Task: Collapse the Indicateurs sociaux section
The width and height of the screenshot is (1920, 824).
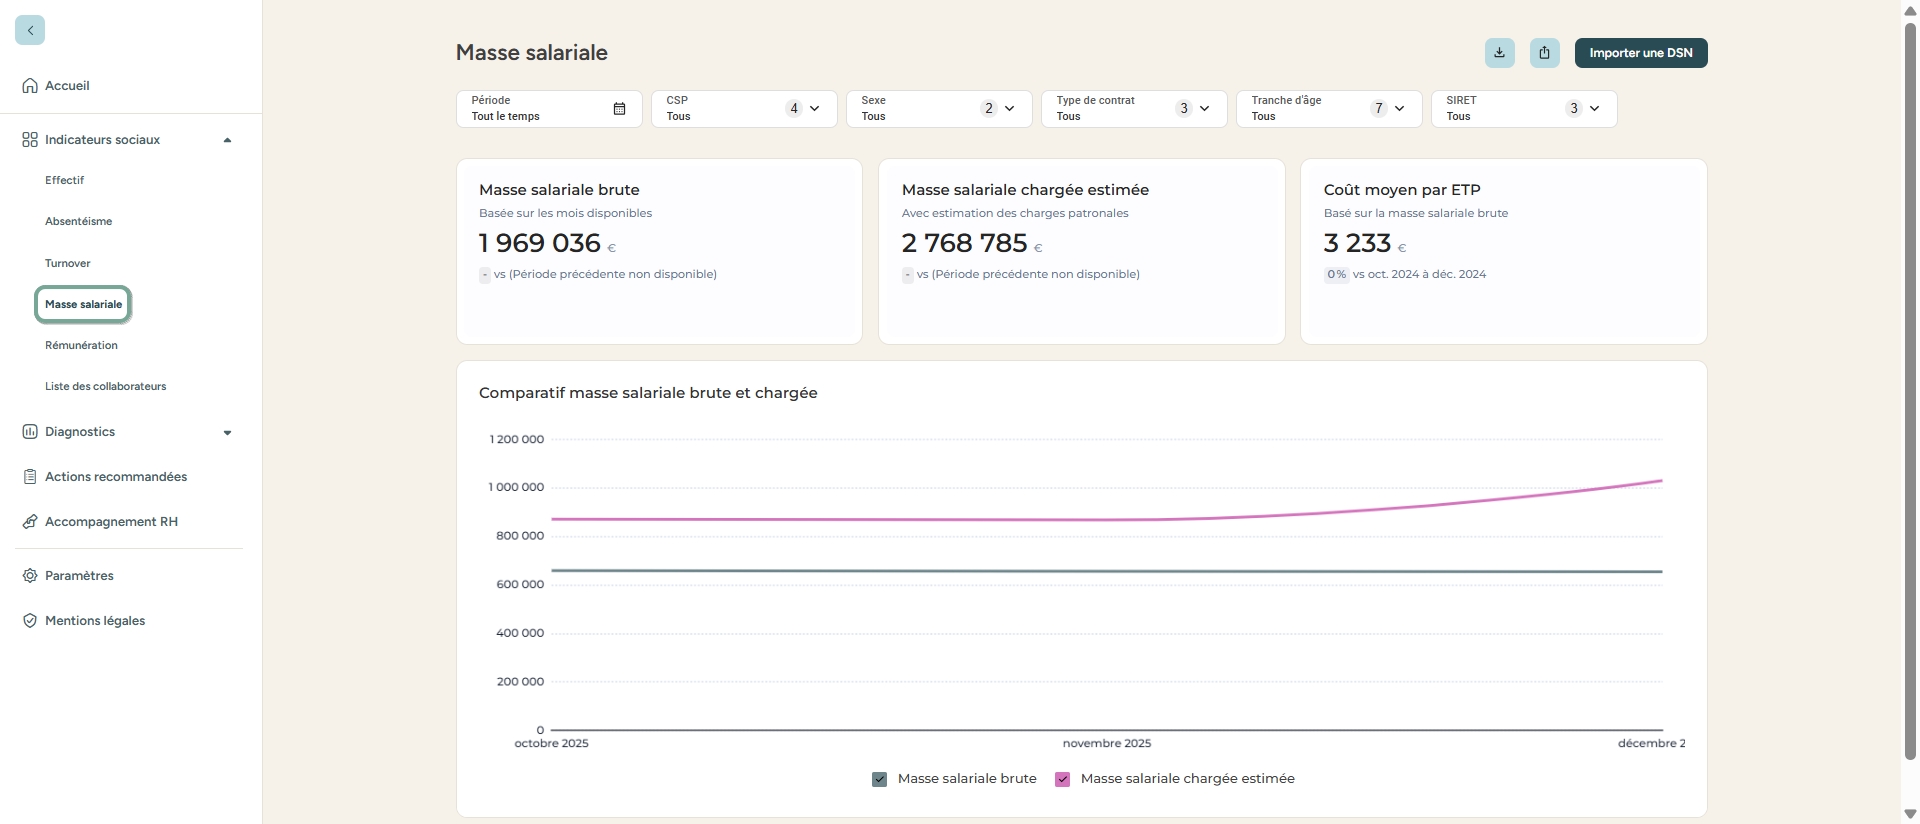Action: pos(227,140)
